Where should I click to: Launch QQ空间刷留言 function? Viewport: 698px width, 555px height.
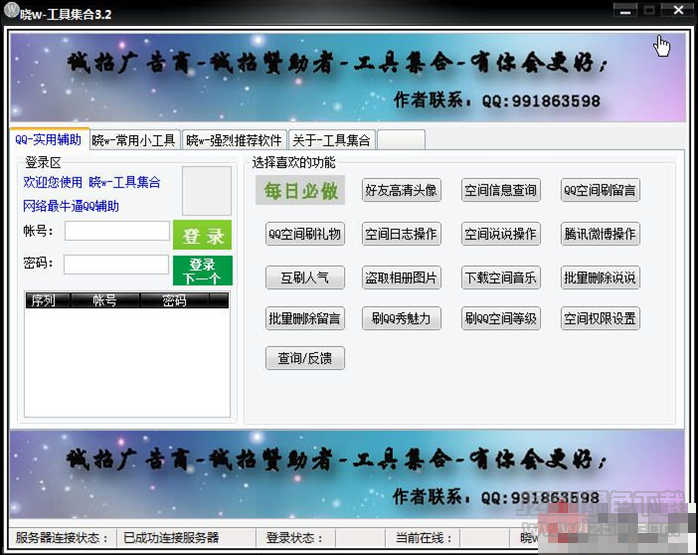tap(600, 190)
